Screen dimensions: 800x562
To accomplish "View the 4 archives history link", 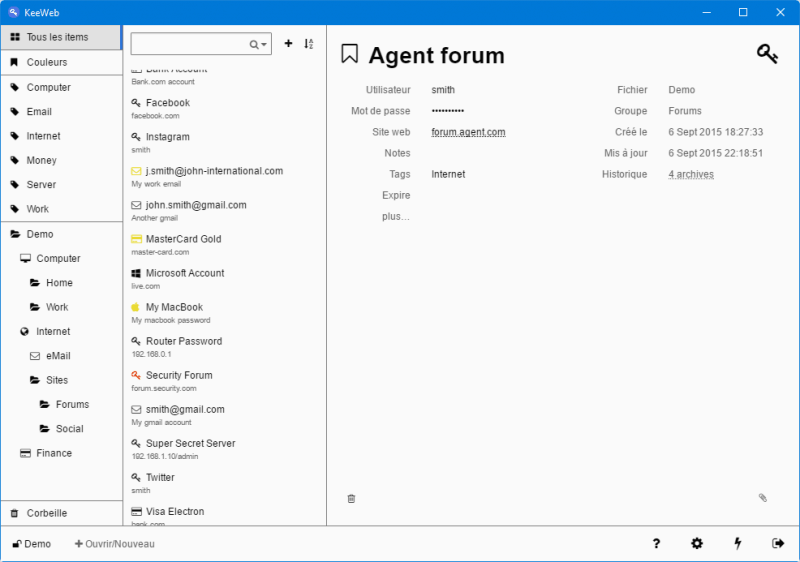I will coord(691,174).
